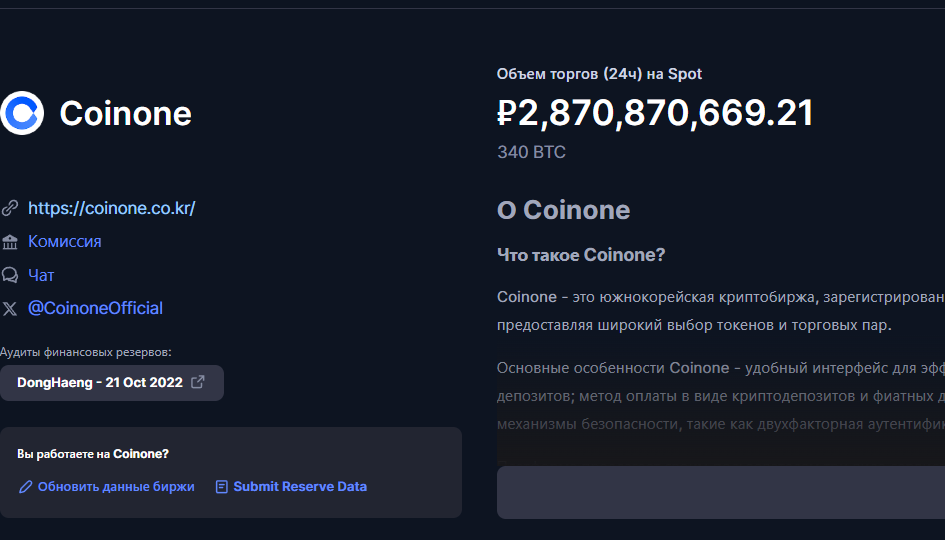The width and height of the screenshot is (945, 540).
Task: Click the chat bubble icon
Action: (x=10, y=275)
